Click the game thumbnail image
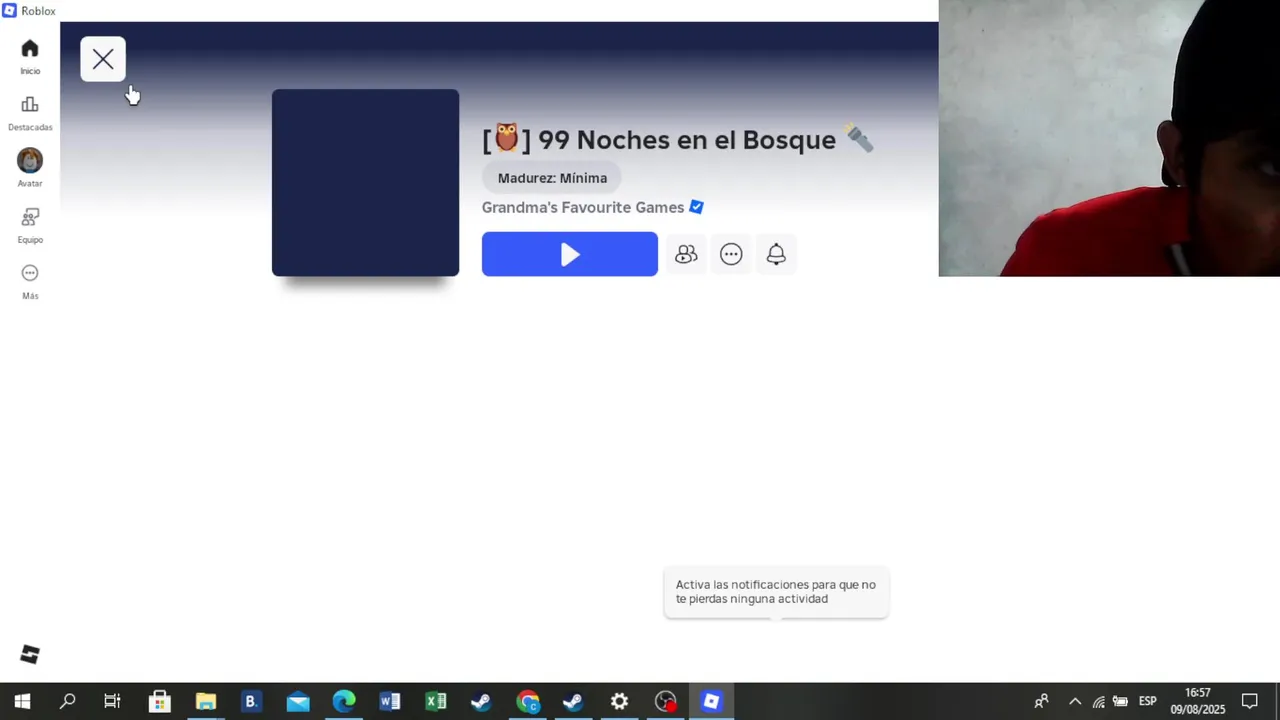The image size is (1280, 720). coord(366,183)
